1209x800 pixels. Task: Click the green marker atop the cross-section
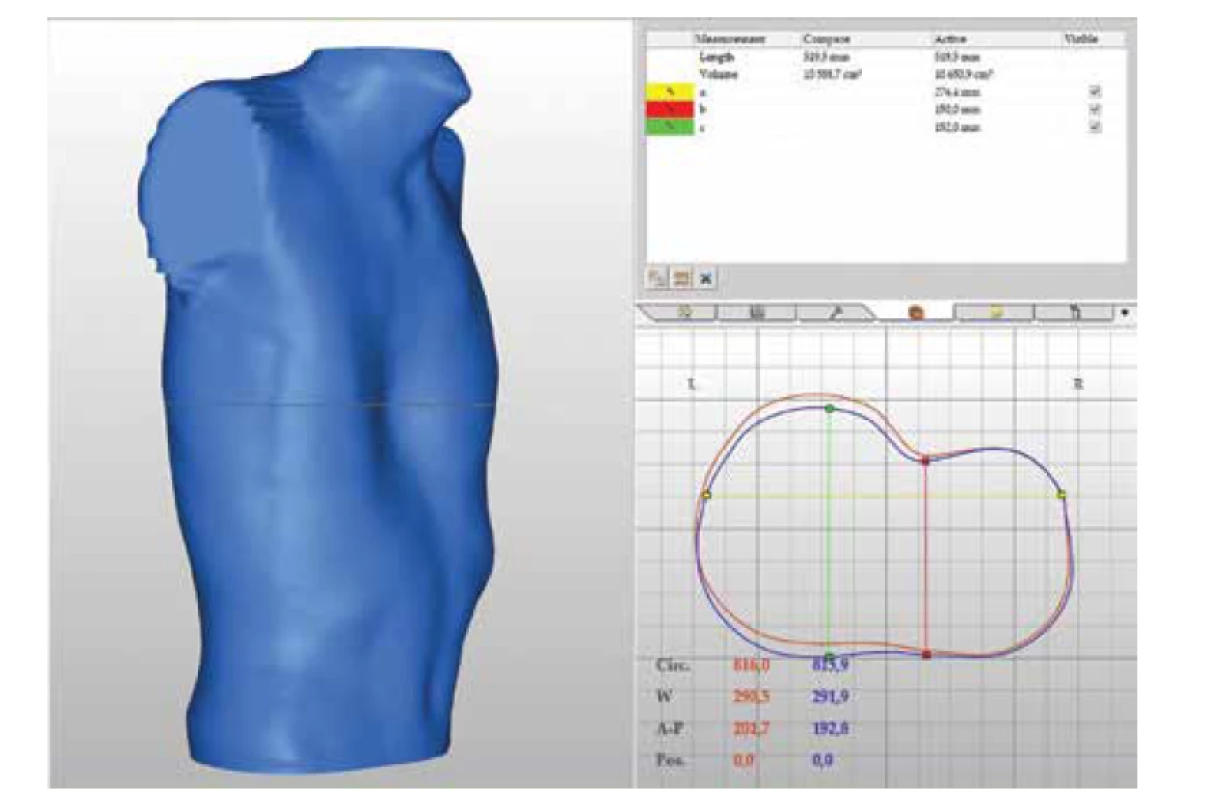829,408
